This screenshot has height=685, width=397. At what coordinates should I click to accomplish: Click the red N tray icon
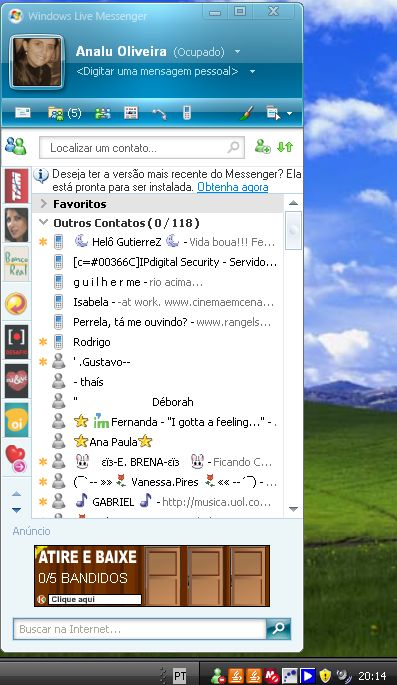272,676
